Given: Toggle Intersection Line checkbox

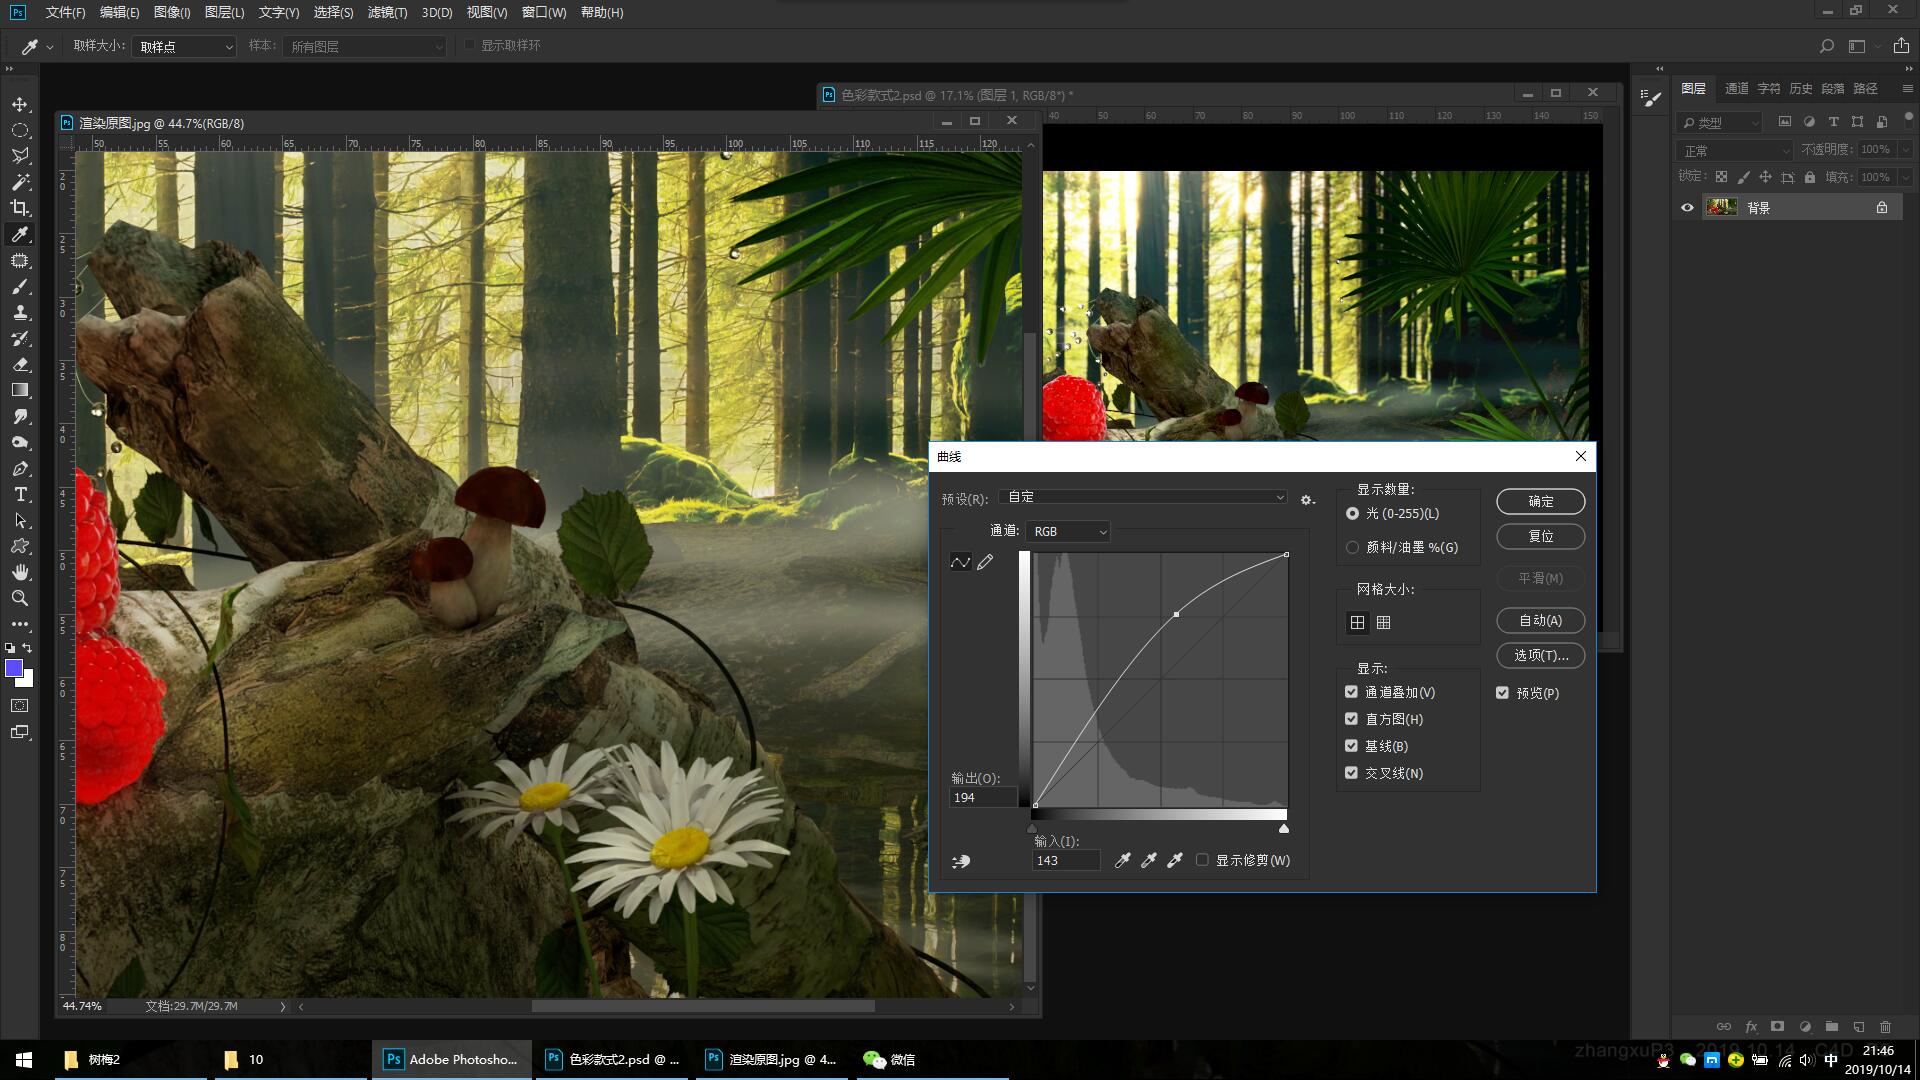Looking at the screenshot, I should [1352, 773].
